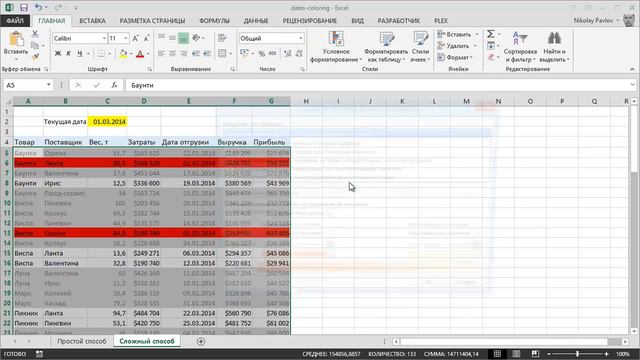This screenshot has height=360, width=640.
Task: Click the Paste (Вставить) clipboard icon
Action: coord(16,40)
